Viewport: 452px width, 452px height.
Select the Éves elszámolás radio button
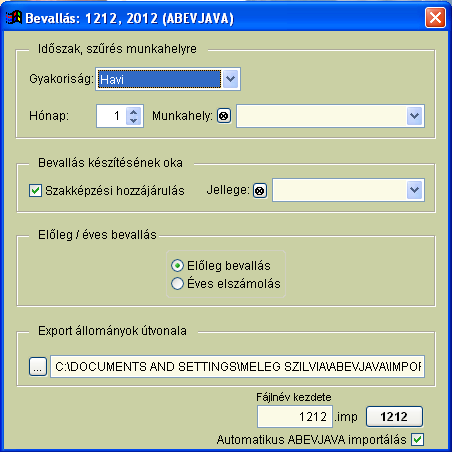[177, 284]
